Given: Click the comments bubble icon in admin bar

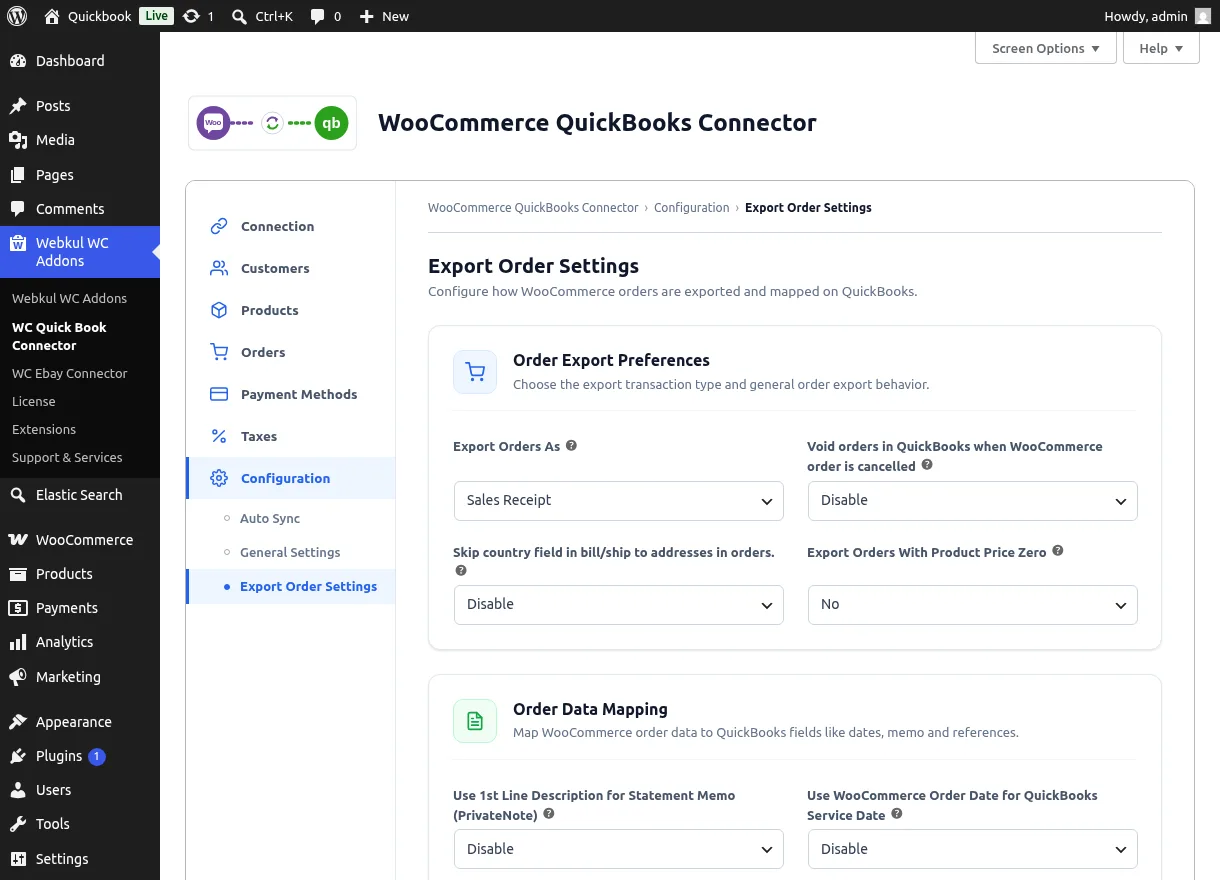Looking at the screenshot, I should click(317, 16).
